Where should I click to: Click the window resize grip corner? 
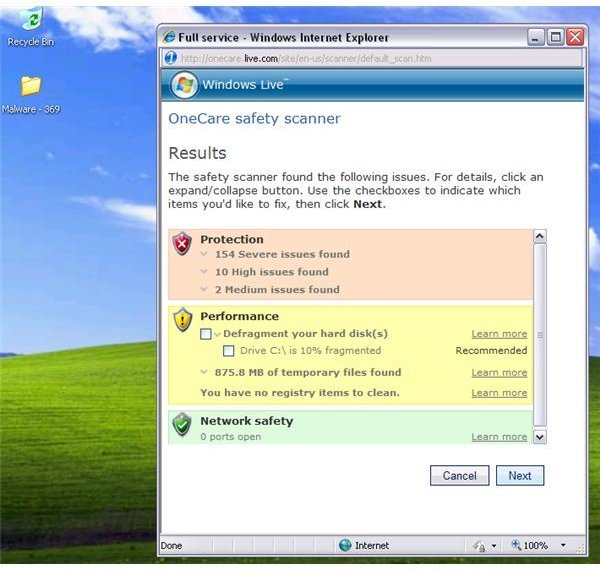coord(582,549)
